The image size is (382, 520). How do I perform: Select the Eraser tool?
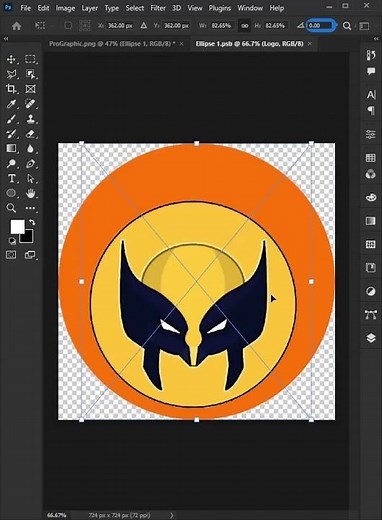(30, 134)
